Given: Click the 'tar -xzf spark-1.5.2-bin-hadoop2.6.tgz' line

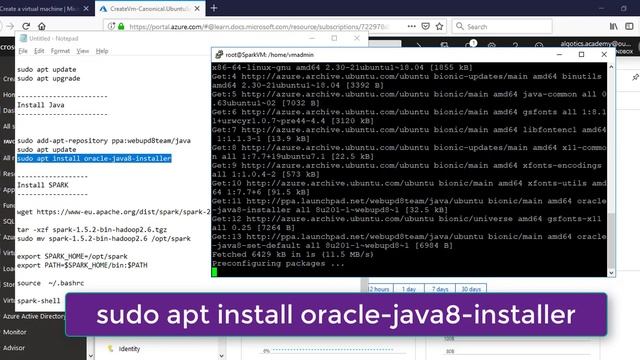Looking at the screenshot, I should [92, 230].
